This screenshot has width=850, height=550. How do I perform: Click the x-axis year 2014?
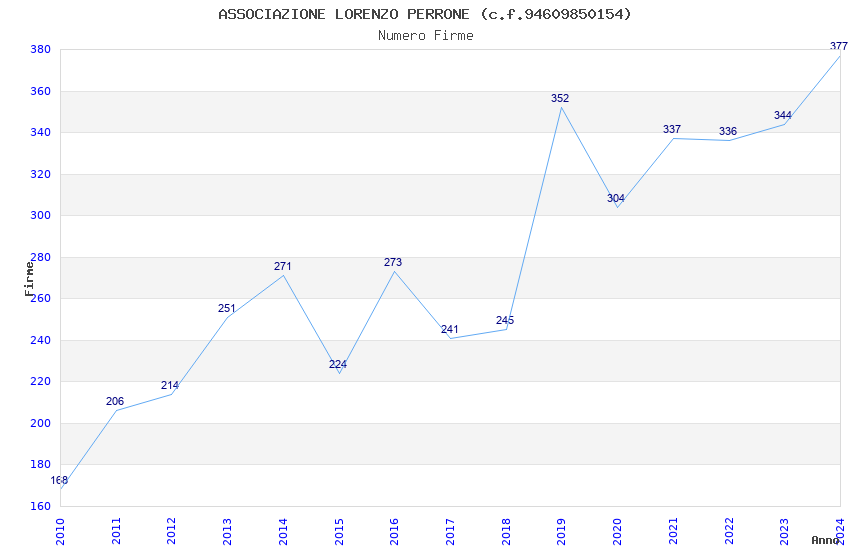point(283,531)
